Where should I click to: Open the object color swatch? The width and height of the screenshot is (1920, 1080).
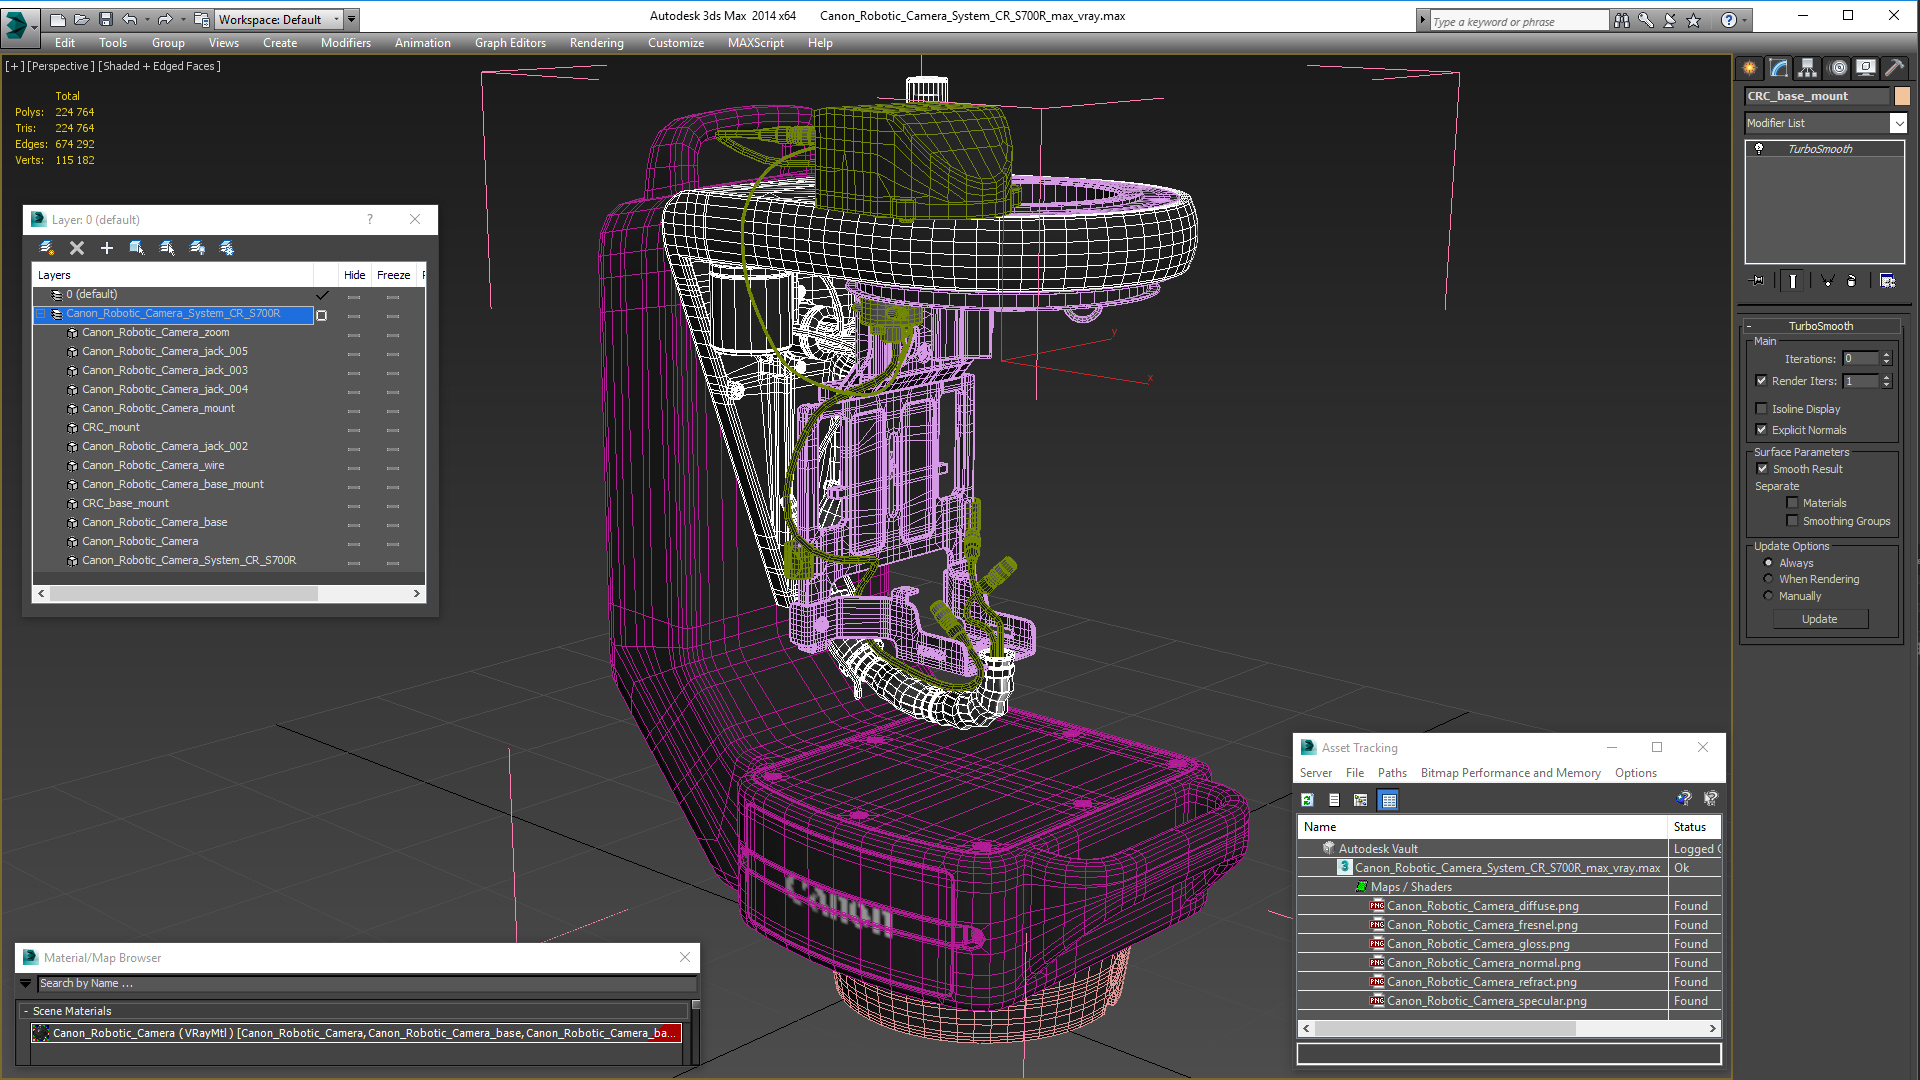pyautogui.click(x=1902, y=96)
